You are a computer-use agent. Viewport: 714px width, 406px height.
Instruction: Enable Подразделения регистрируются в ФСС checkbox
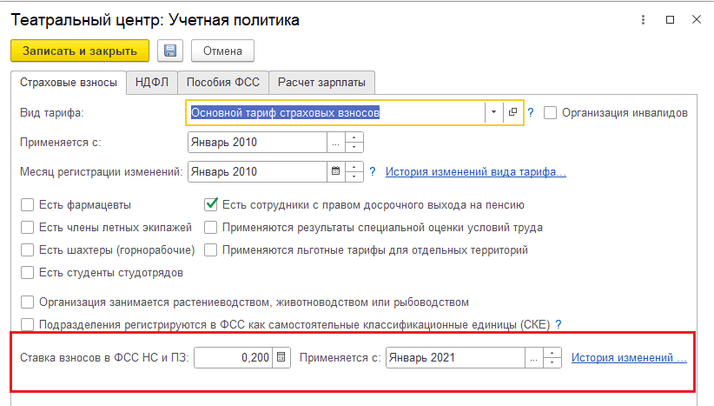pyautogui.click(x=27, y=325)
